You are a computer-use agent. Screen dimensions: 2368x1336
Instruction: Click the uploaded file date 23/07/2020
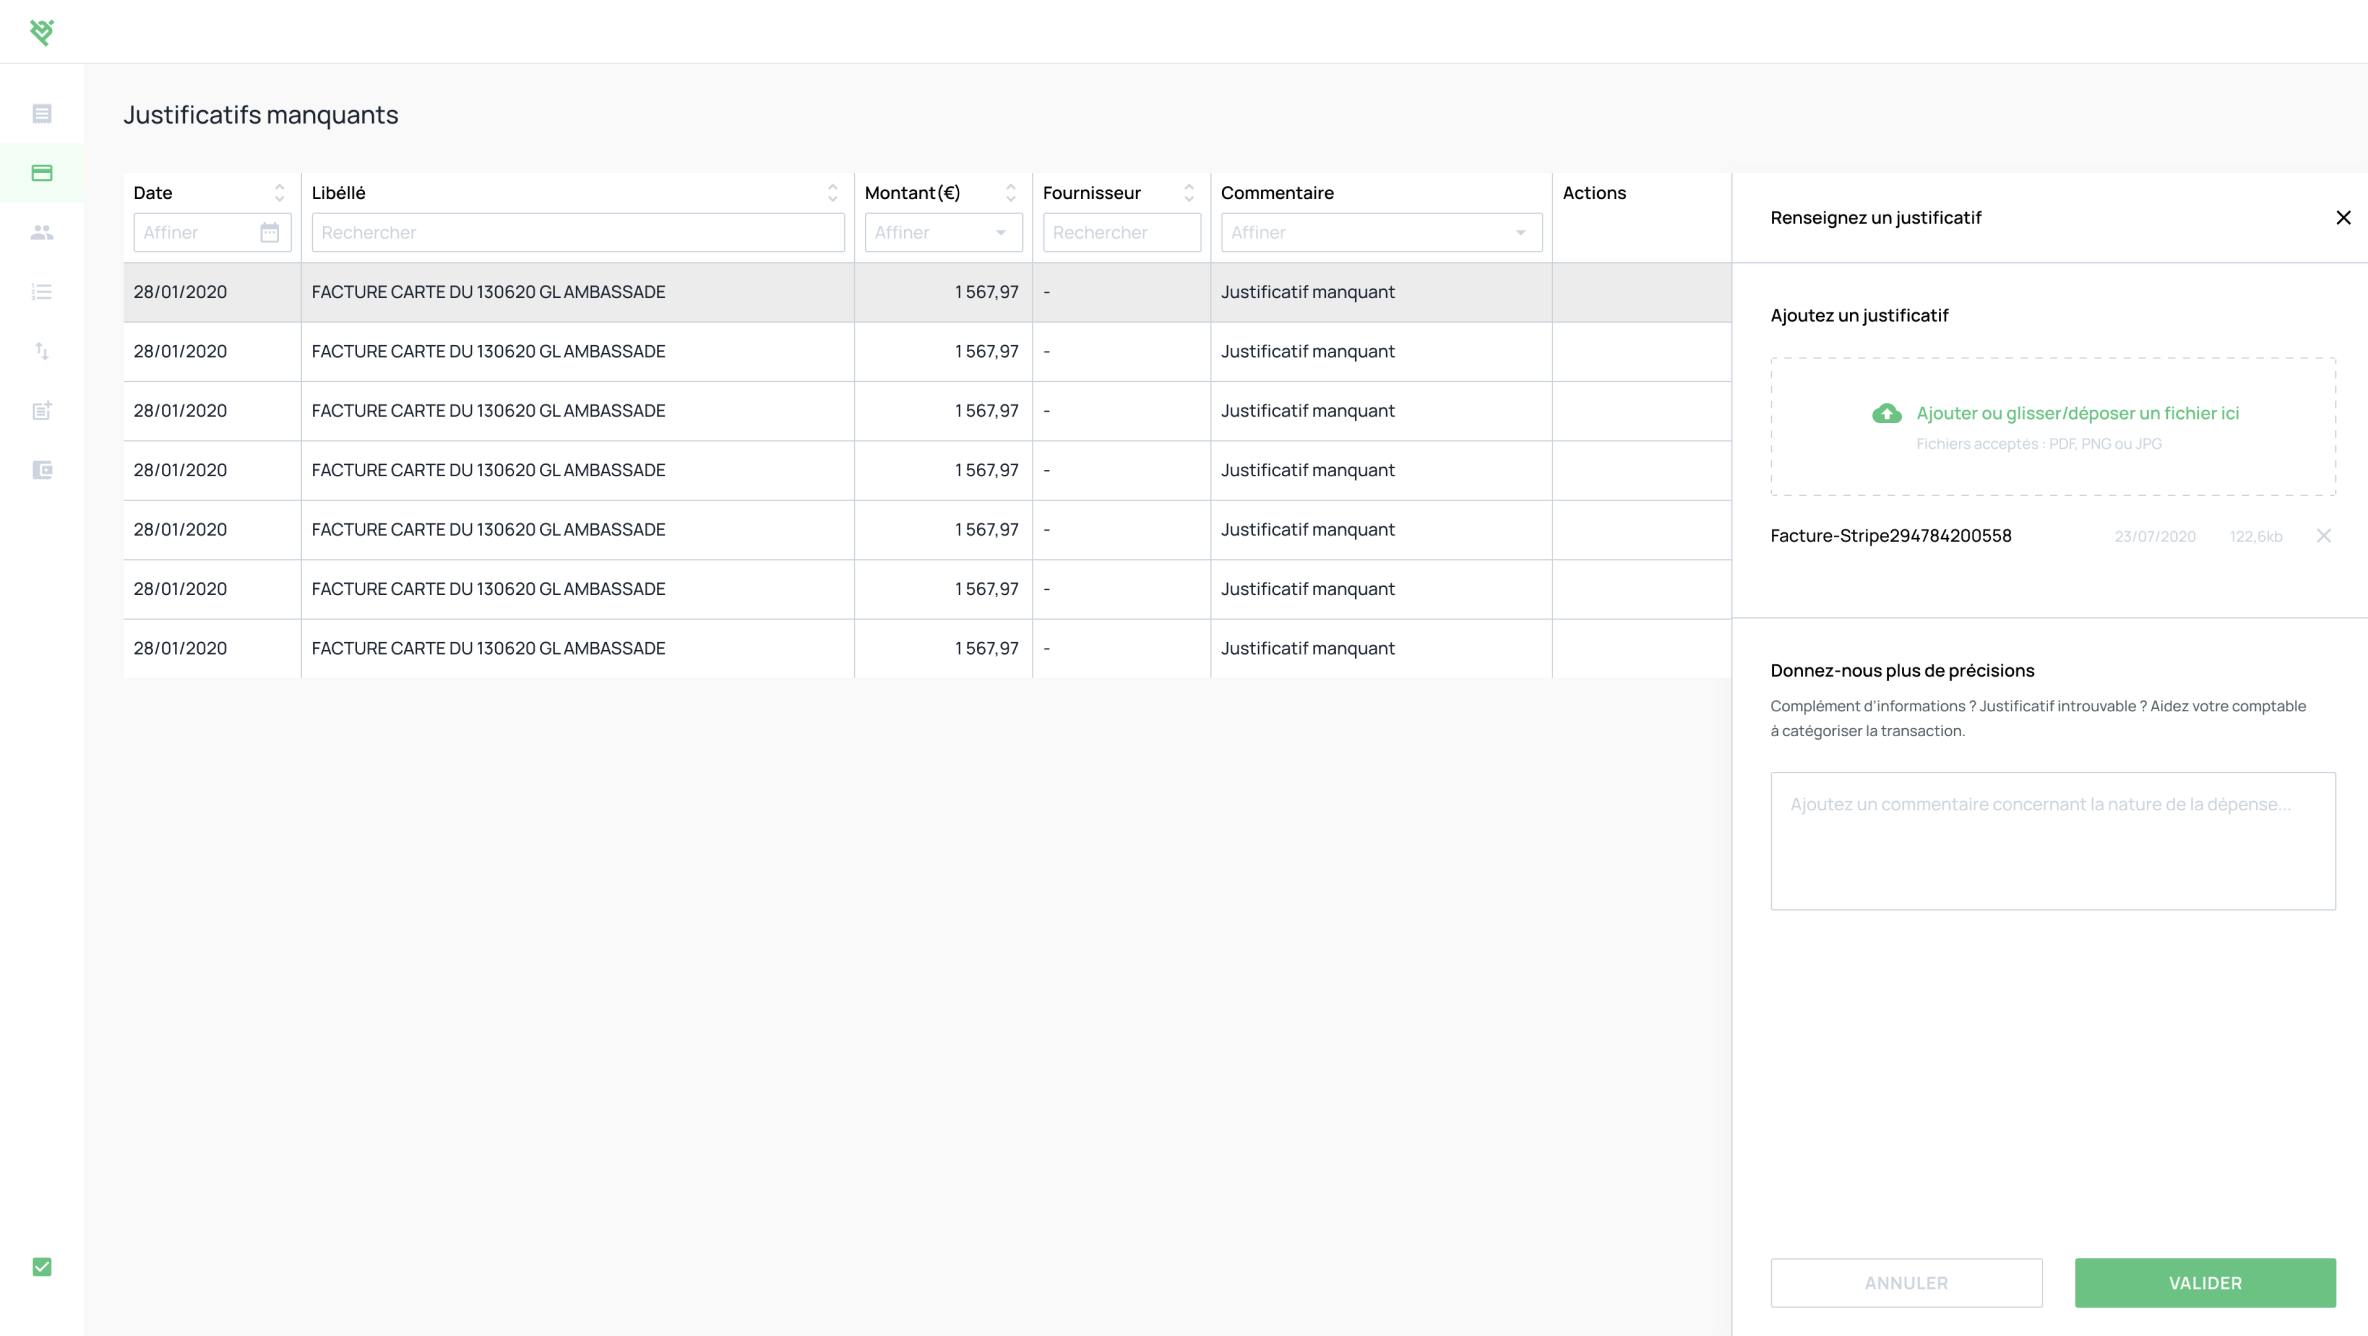tap(2155, 537)
